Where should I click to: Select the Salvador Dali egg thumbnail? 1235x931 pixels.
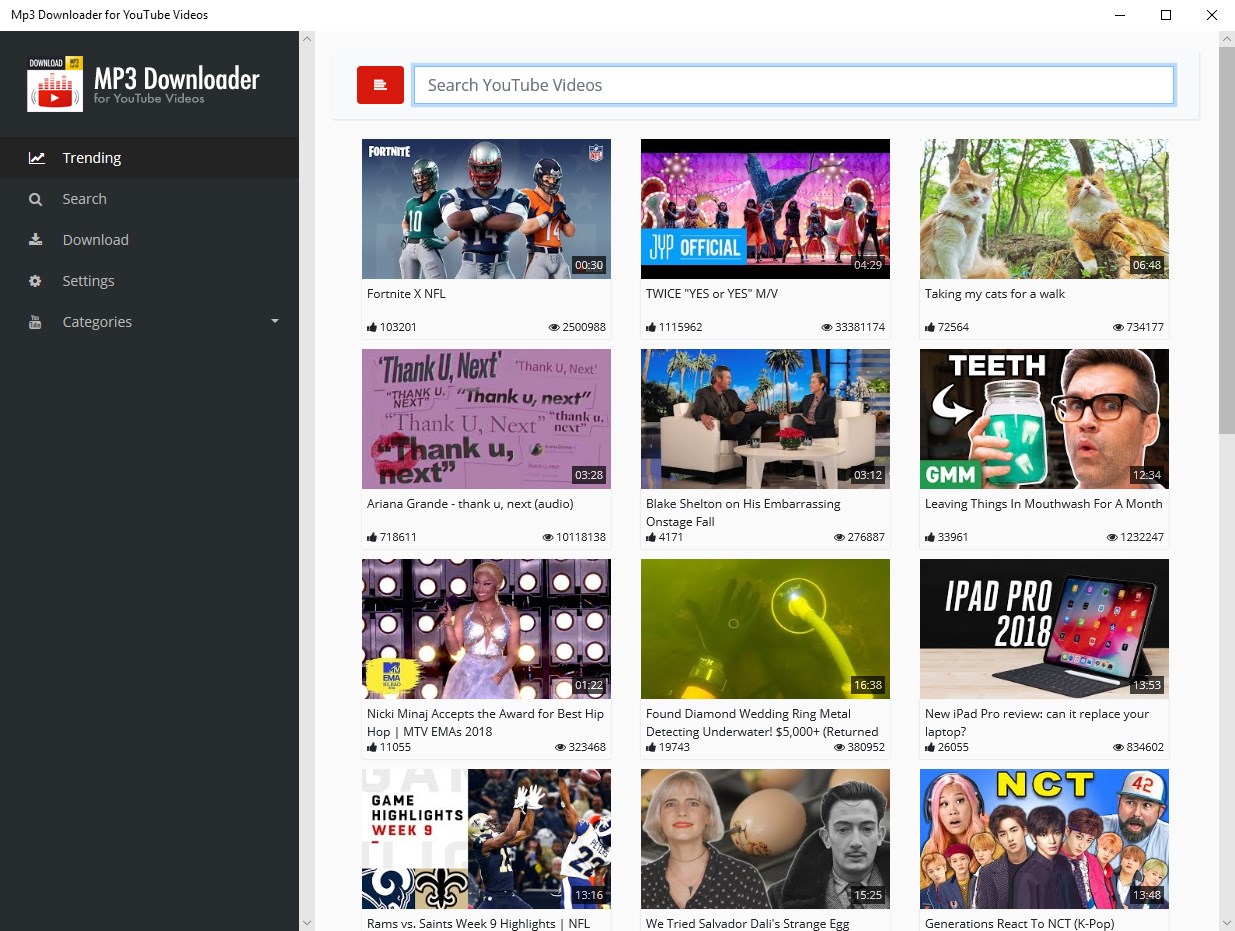tap(765, 839)
